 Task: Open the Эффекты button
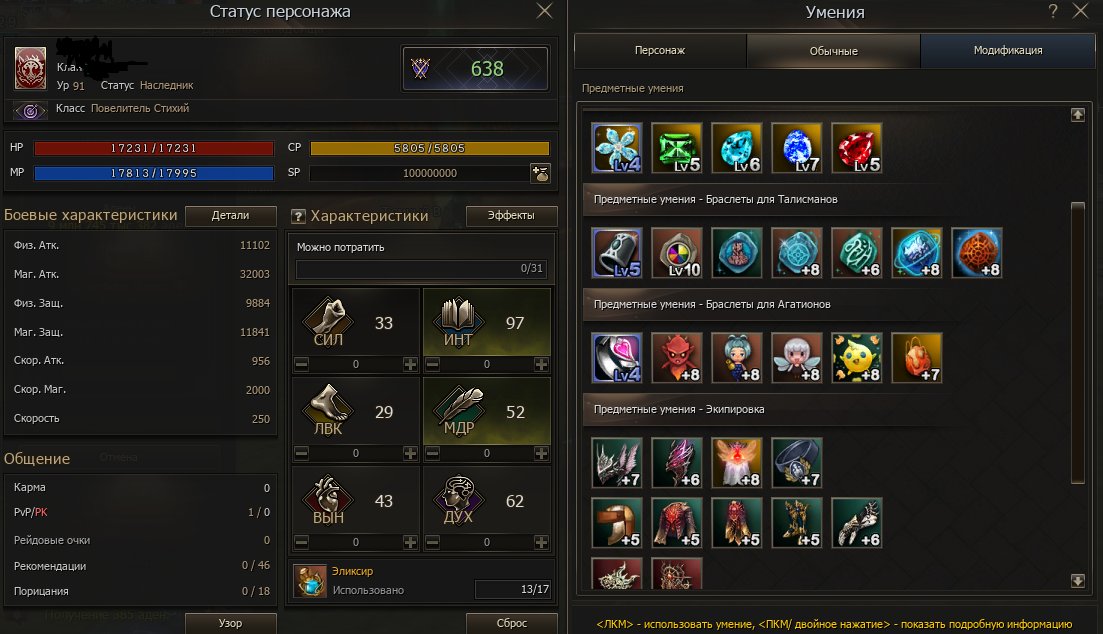pyautogui.click(x=511, y=215)
